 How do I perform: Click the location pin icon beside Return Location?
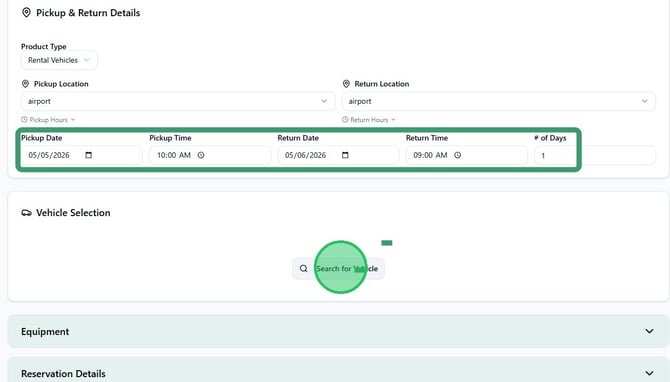point(346,84)
